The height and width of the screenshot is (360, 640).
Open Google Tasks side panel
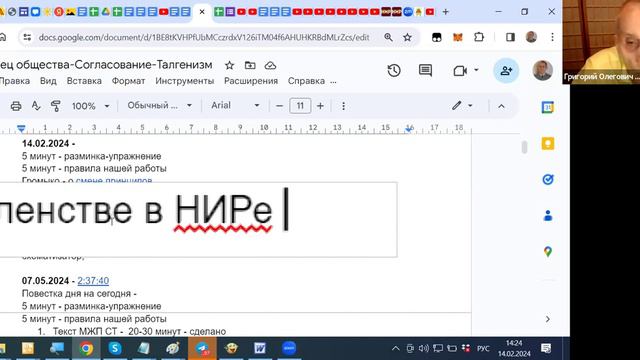coord(548,180)
